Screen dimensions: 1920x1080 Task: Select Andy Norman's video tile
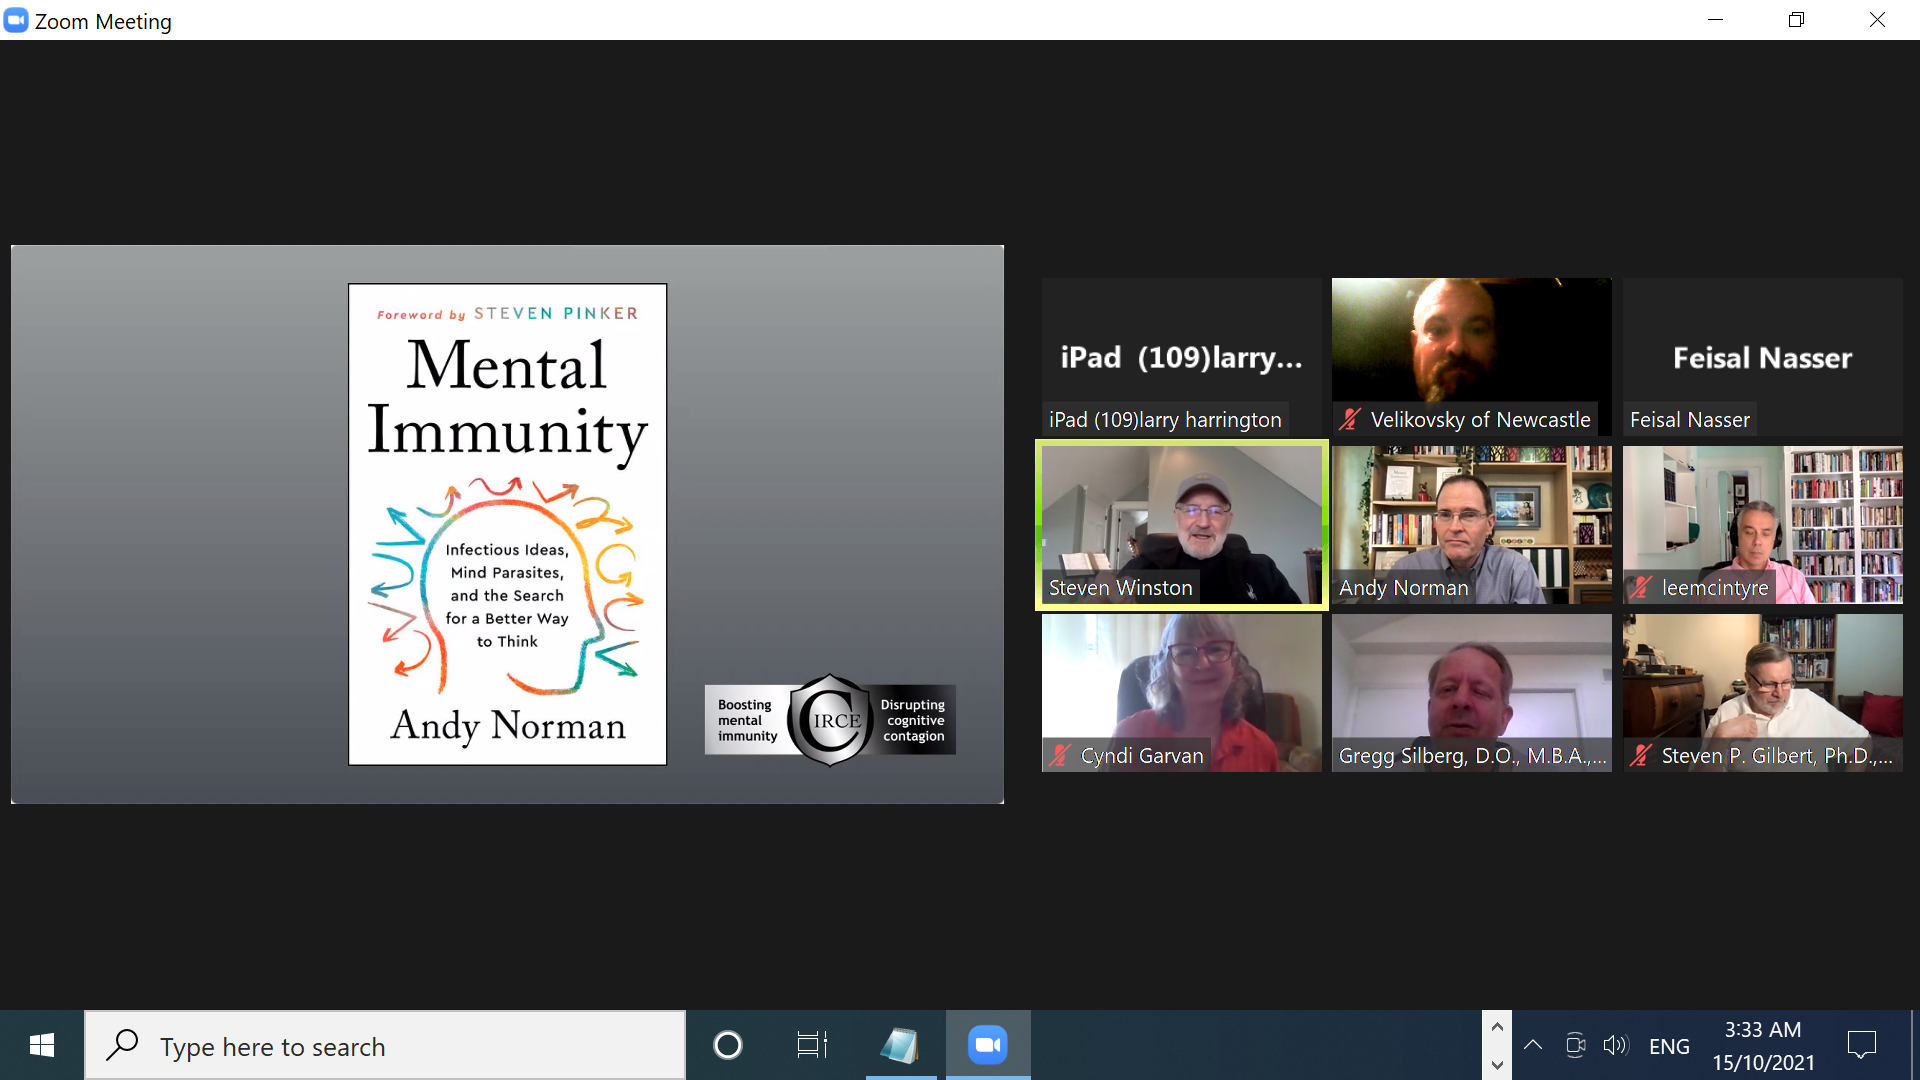1471,524
